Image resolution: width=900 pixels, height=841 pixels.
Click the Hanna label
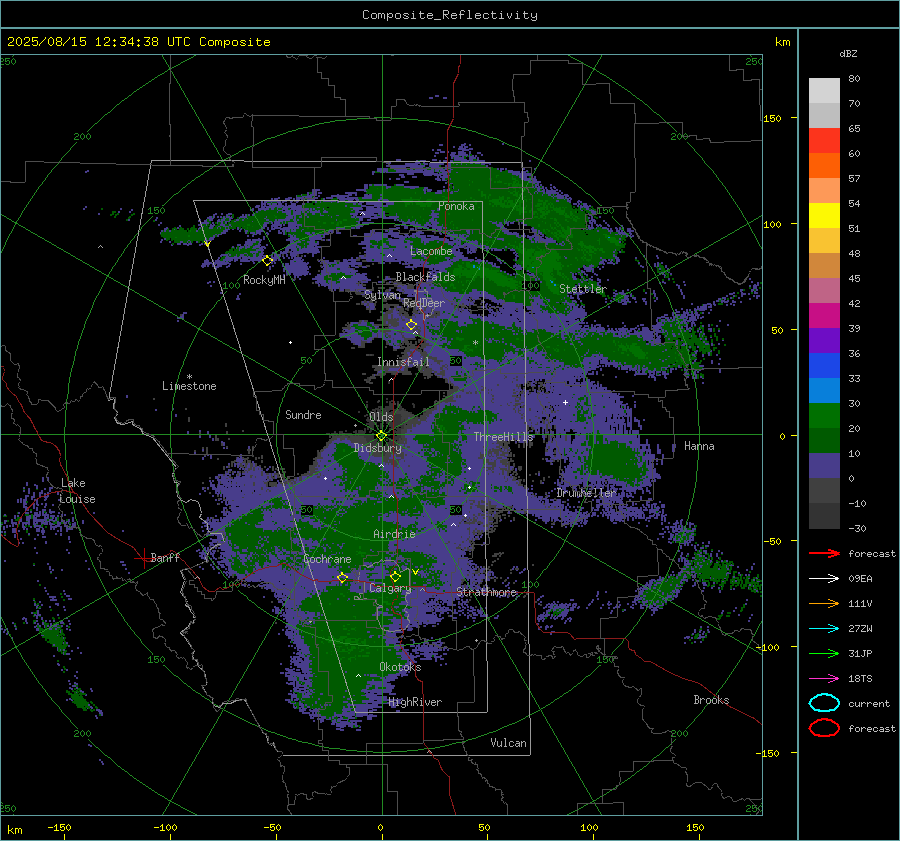(x=699, y=445)
